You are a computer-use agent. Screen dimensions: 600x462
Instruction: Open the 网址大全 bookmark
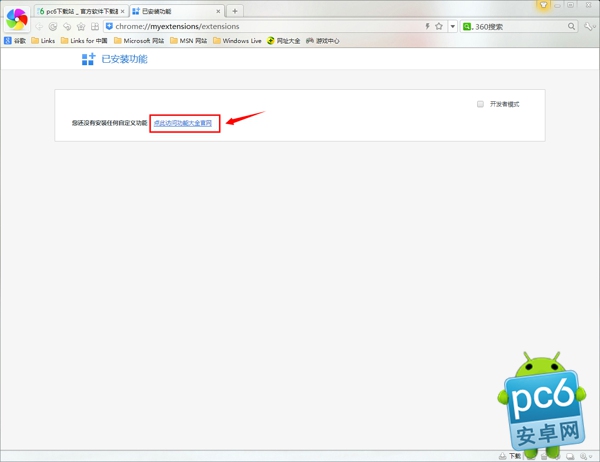pos(284,41)
